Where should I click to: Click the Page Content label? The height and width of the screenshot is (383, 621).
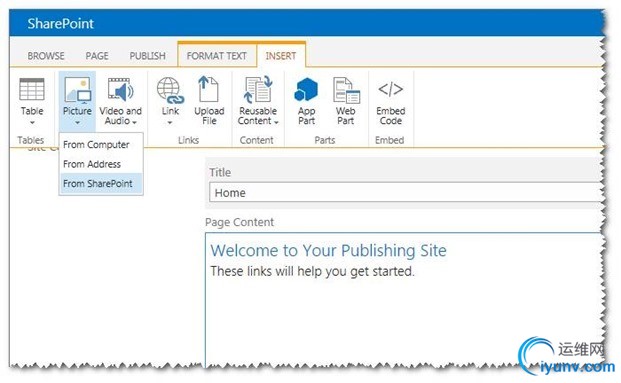(239, 222)
